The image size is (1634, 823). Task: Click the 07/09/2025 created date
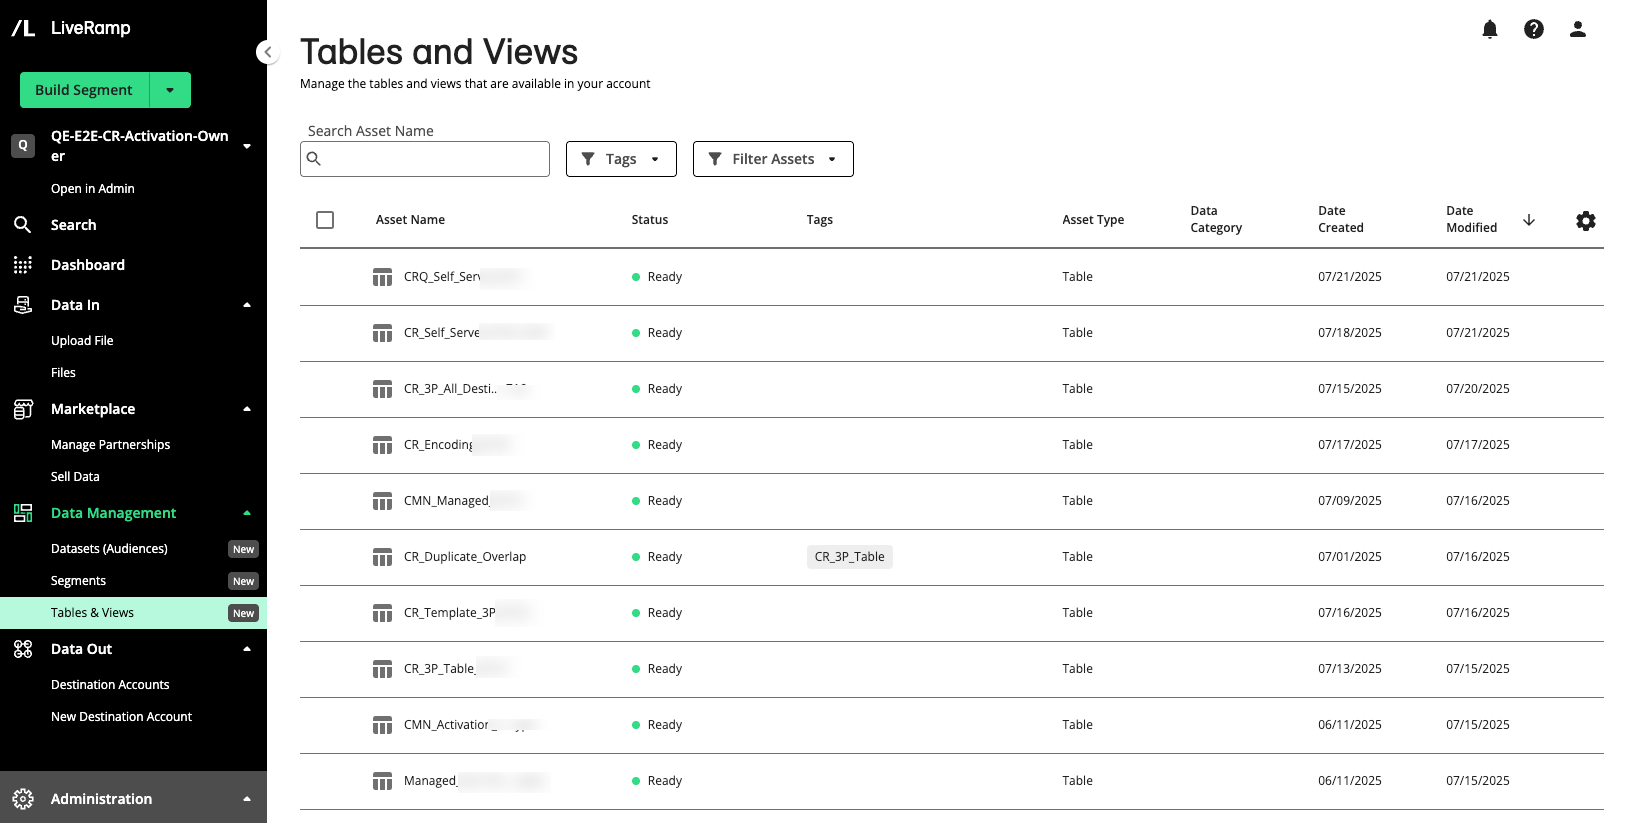coord(1350,501)
